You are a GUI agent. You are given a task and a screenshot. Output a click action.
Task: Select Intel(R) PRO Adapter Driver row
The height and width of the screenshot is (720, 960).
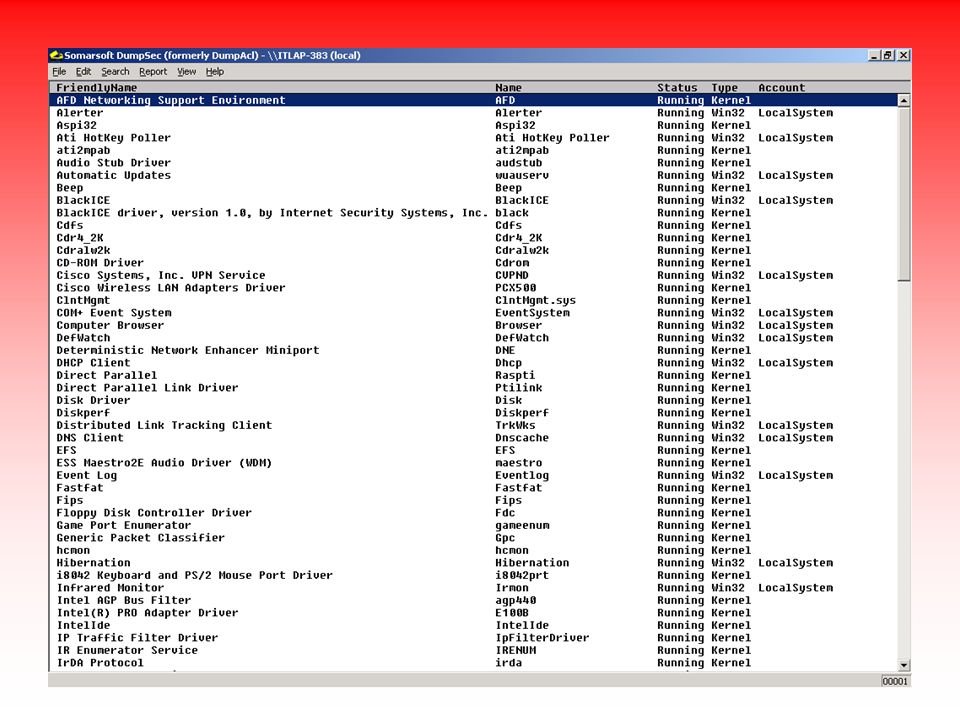point(473,613)
